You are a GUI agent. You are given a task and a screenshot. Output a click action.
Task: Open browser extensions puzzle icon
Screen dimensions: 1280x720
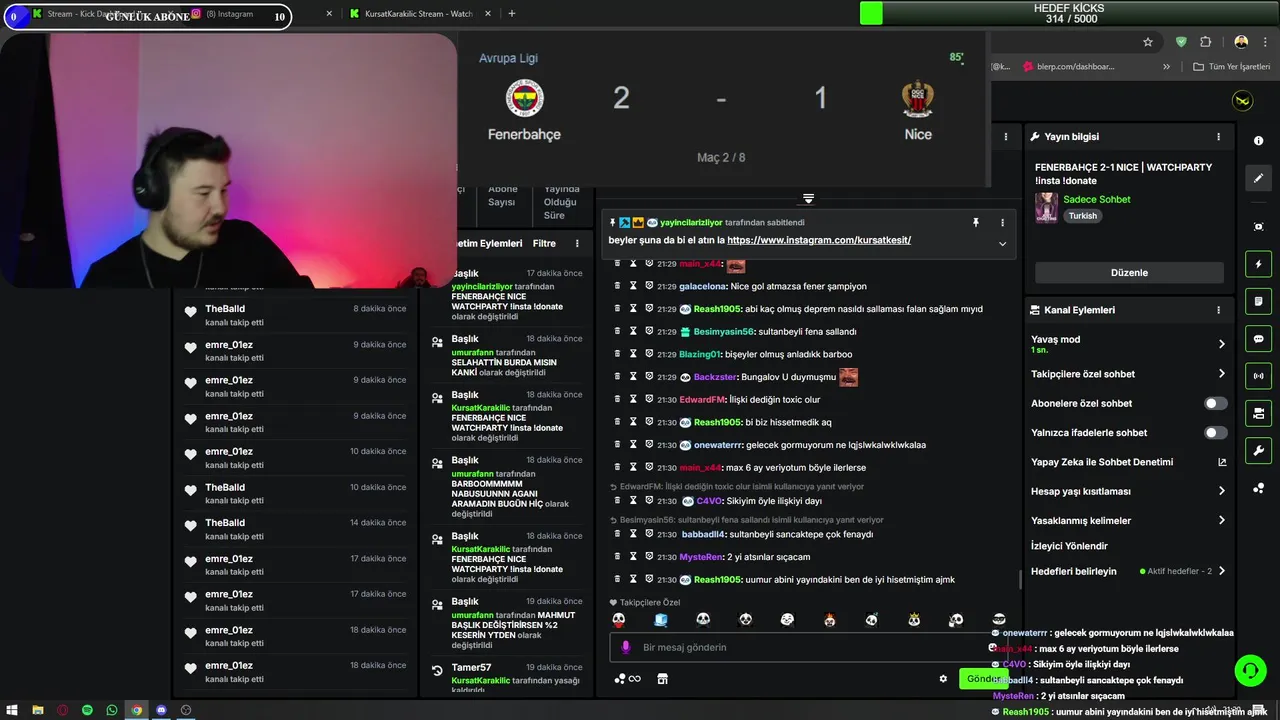coord(1205,42)
